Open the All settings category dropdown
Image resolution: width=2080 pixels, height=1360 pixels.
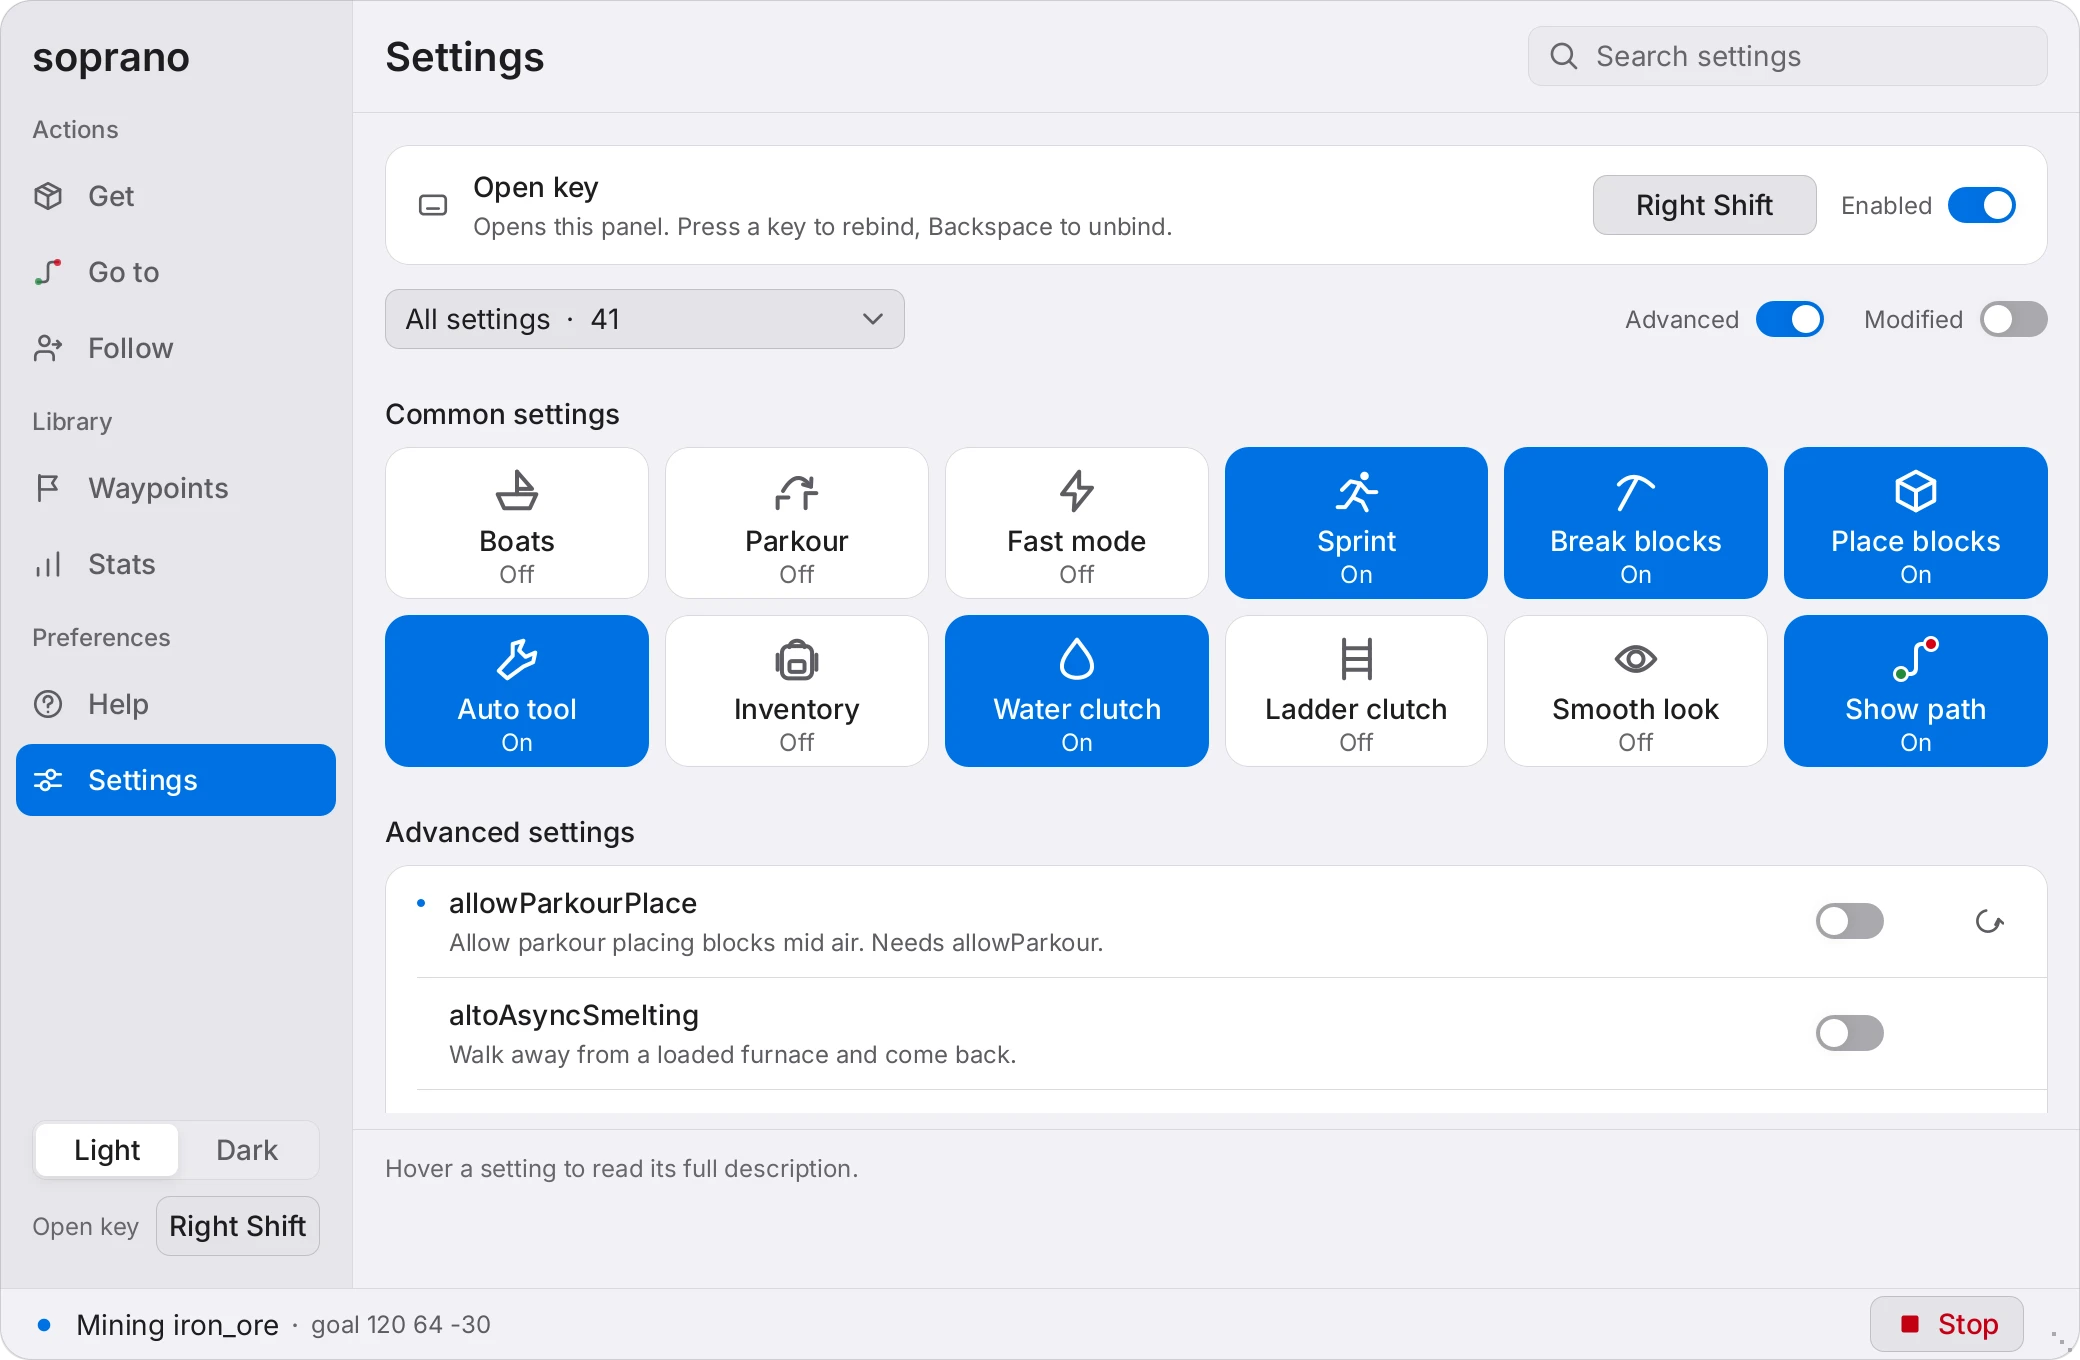click(645, 319)
